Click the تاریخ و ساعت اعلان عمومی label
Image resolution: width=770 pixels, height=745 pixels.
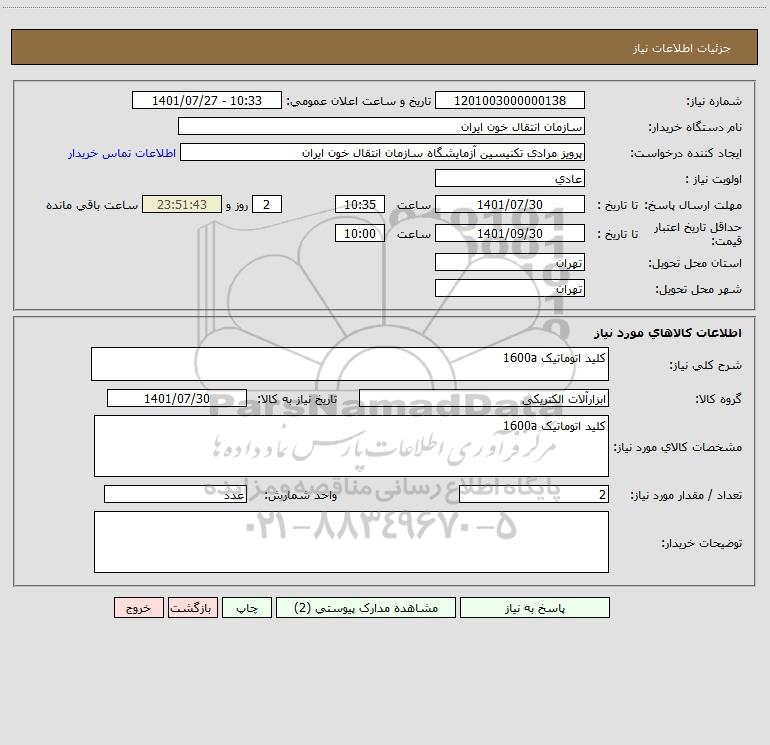pyautogui.click(x=359, y=101)
